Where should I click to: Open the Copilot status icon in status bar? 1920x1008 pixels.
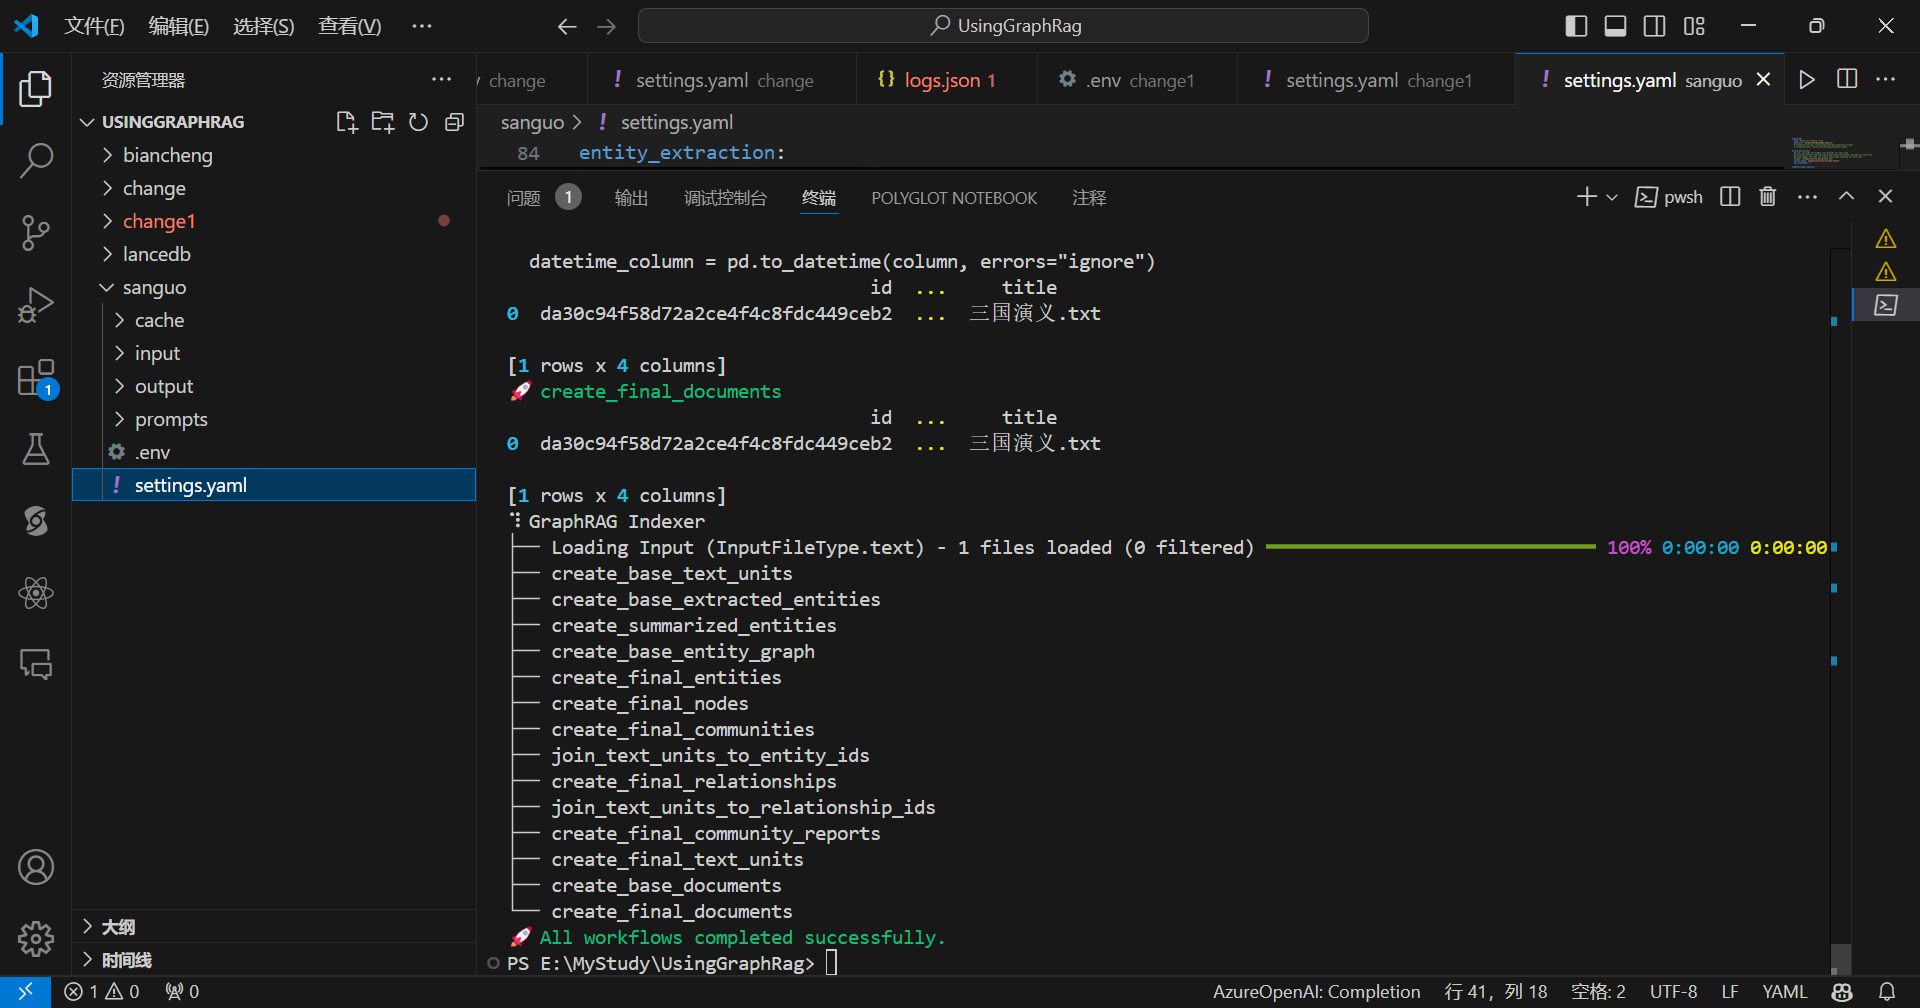tap(1842, 992)
